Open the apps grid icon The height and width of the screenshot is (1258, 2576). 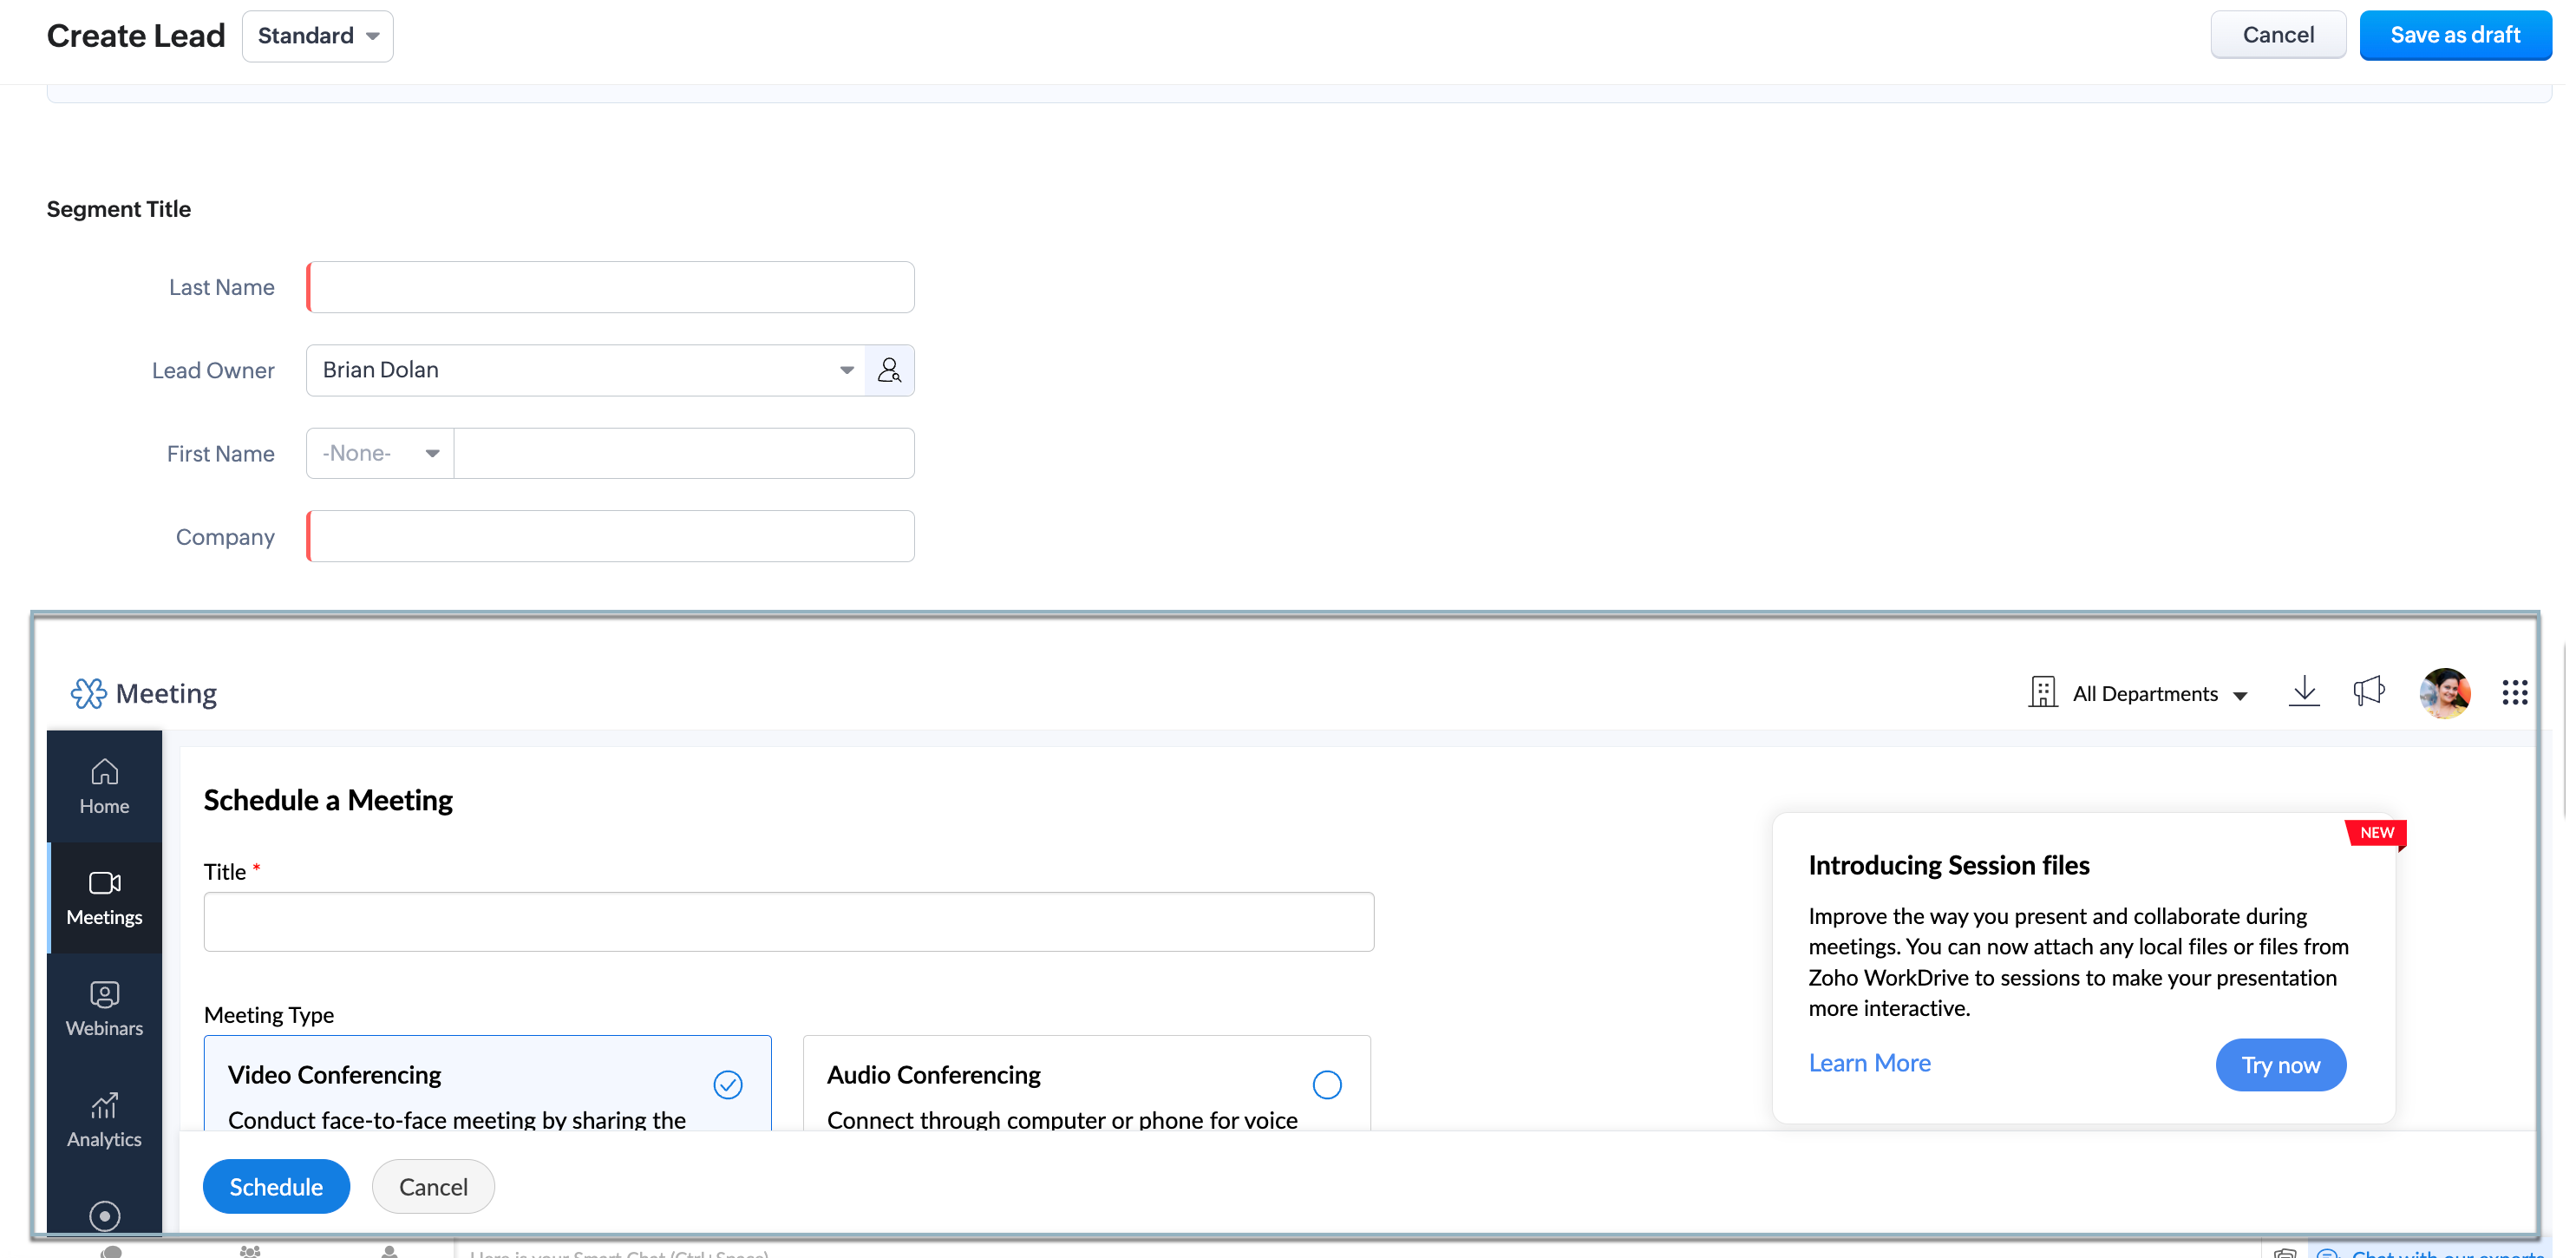tap(2514, 692)
